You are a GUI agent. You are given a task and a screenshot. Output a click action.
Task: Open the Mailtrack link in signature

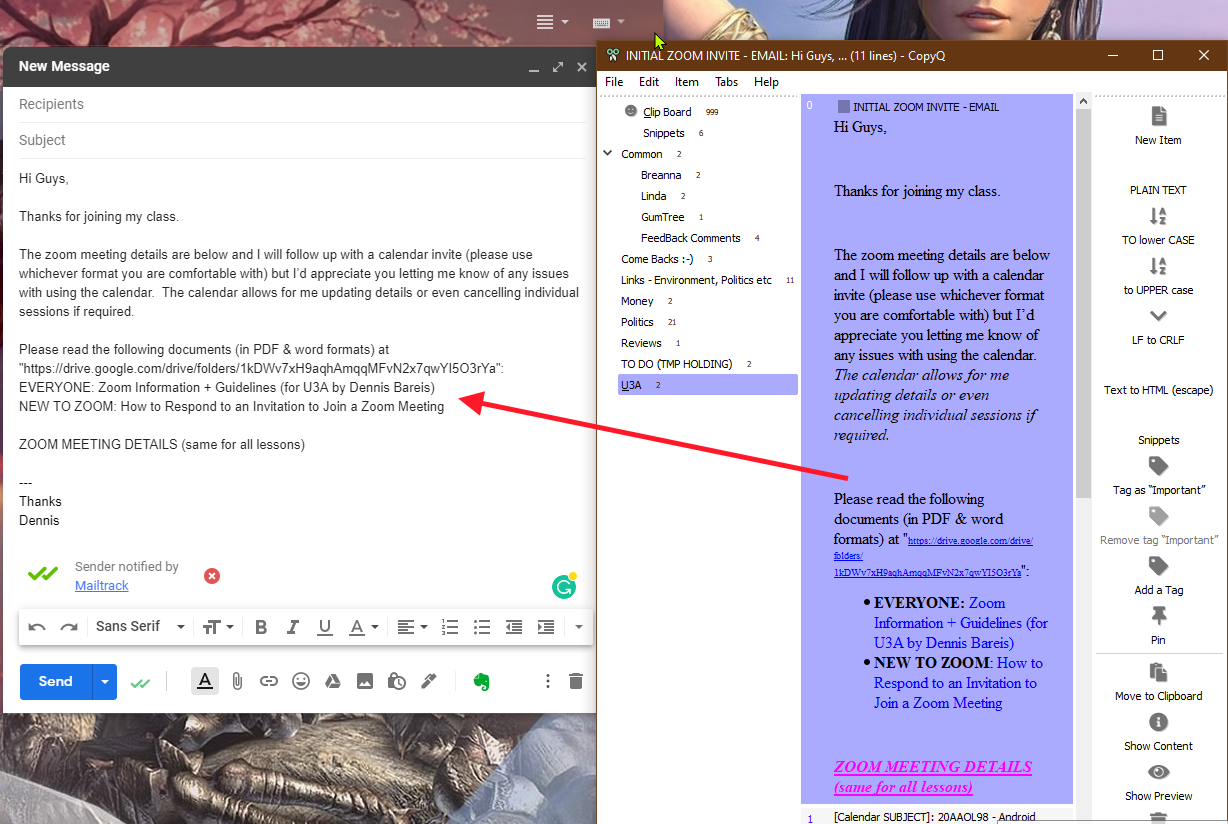tap(102, 586)
